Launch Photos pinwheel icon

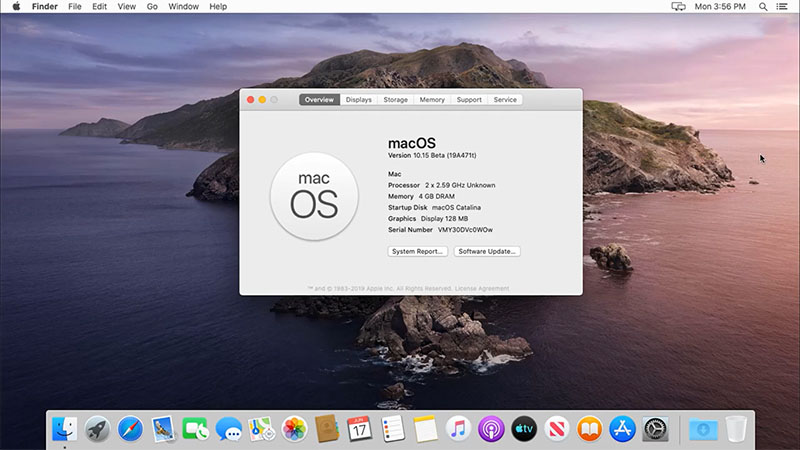pos(294,429)
